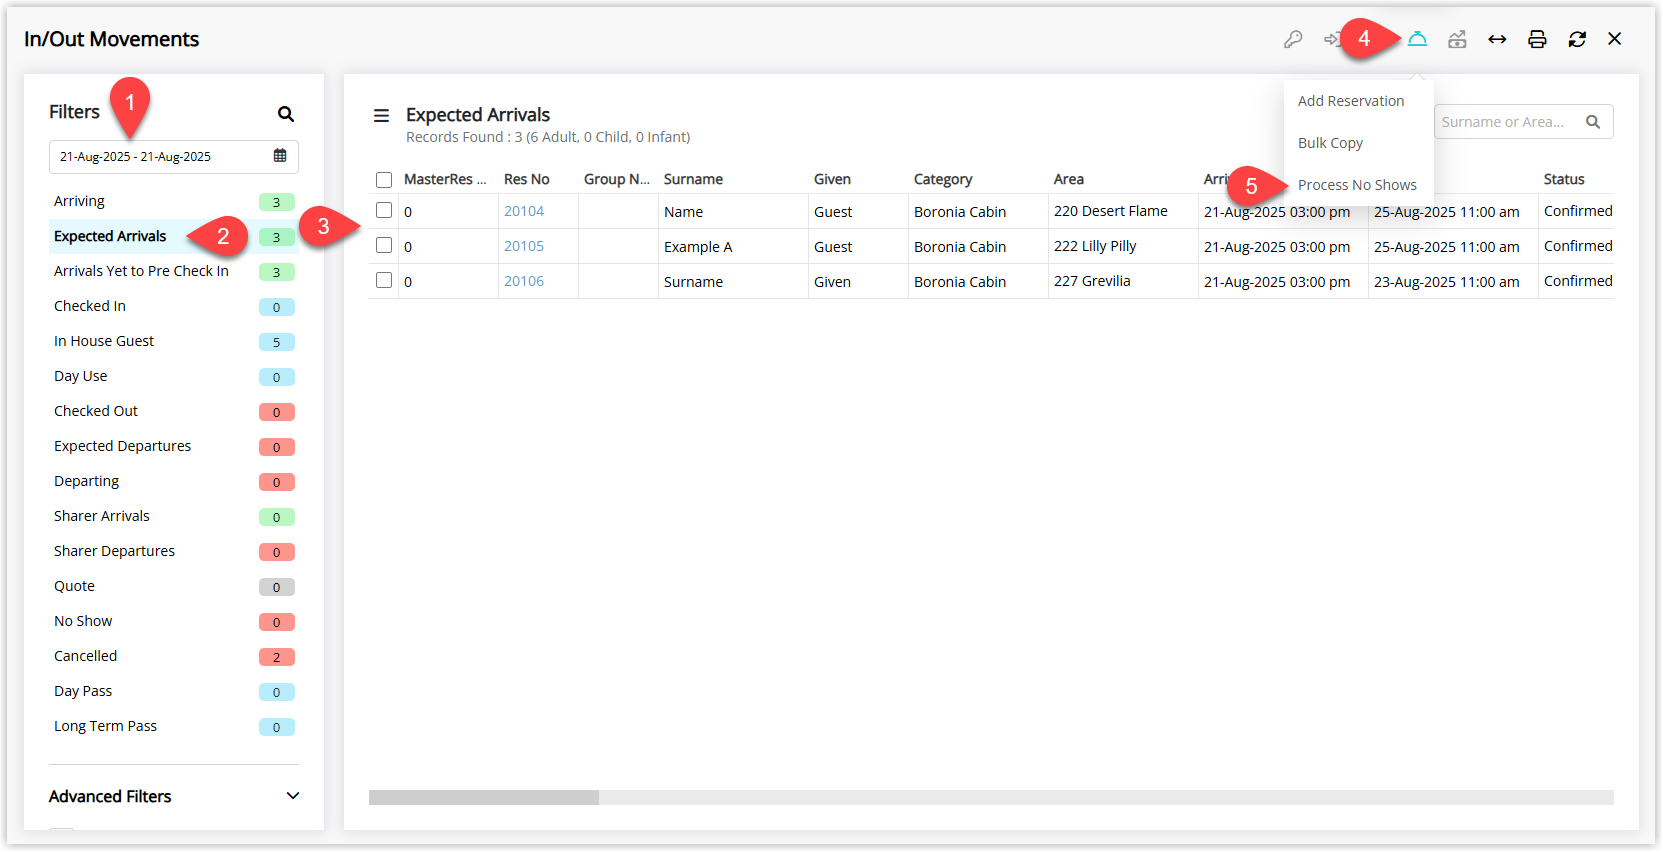Tick checkbox for reservation 20106
Screen dimensions: 1663x852
(x=384, y=280)
